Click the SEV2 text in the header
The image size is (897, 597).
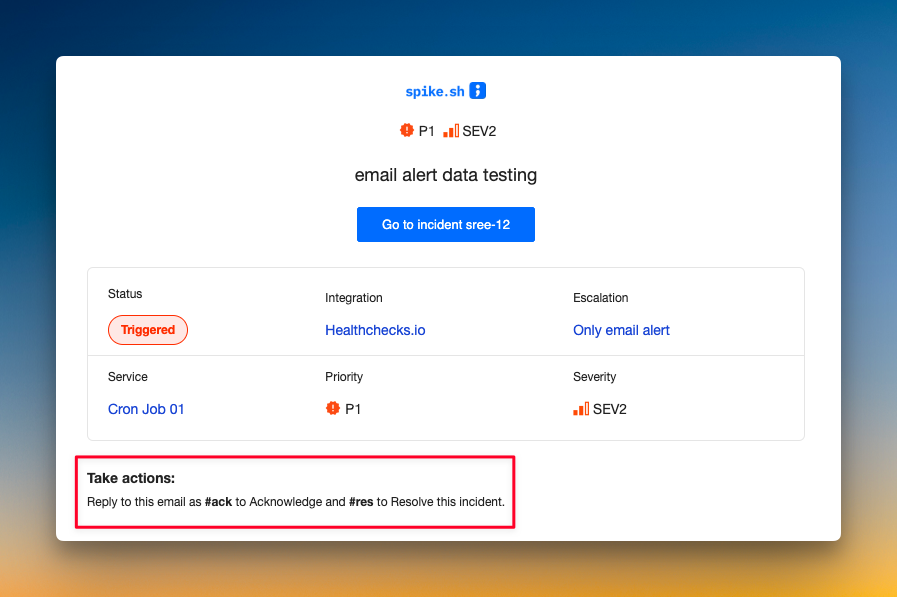tap(479, 131)
